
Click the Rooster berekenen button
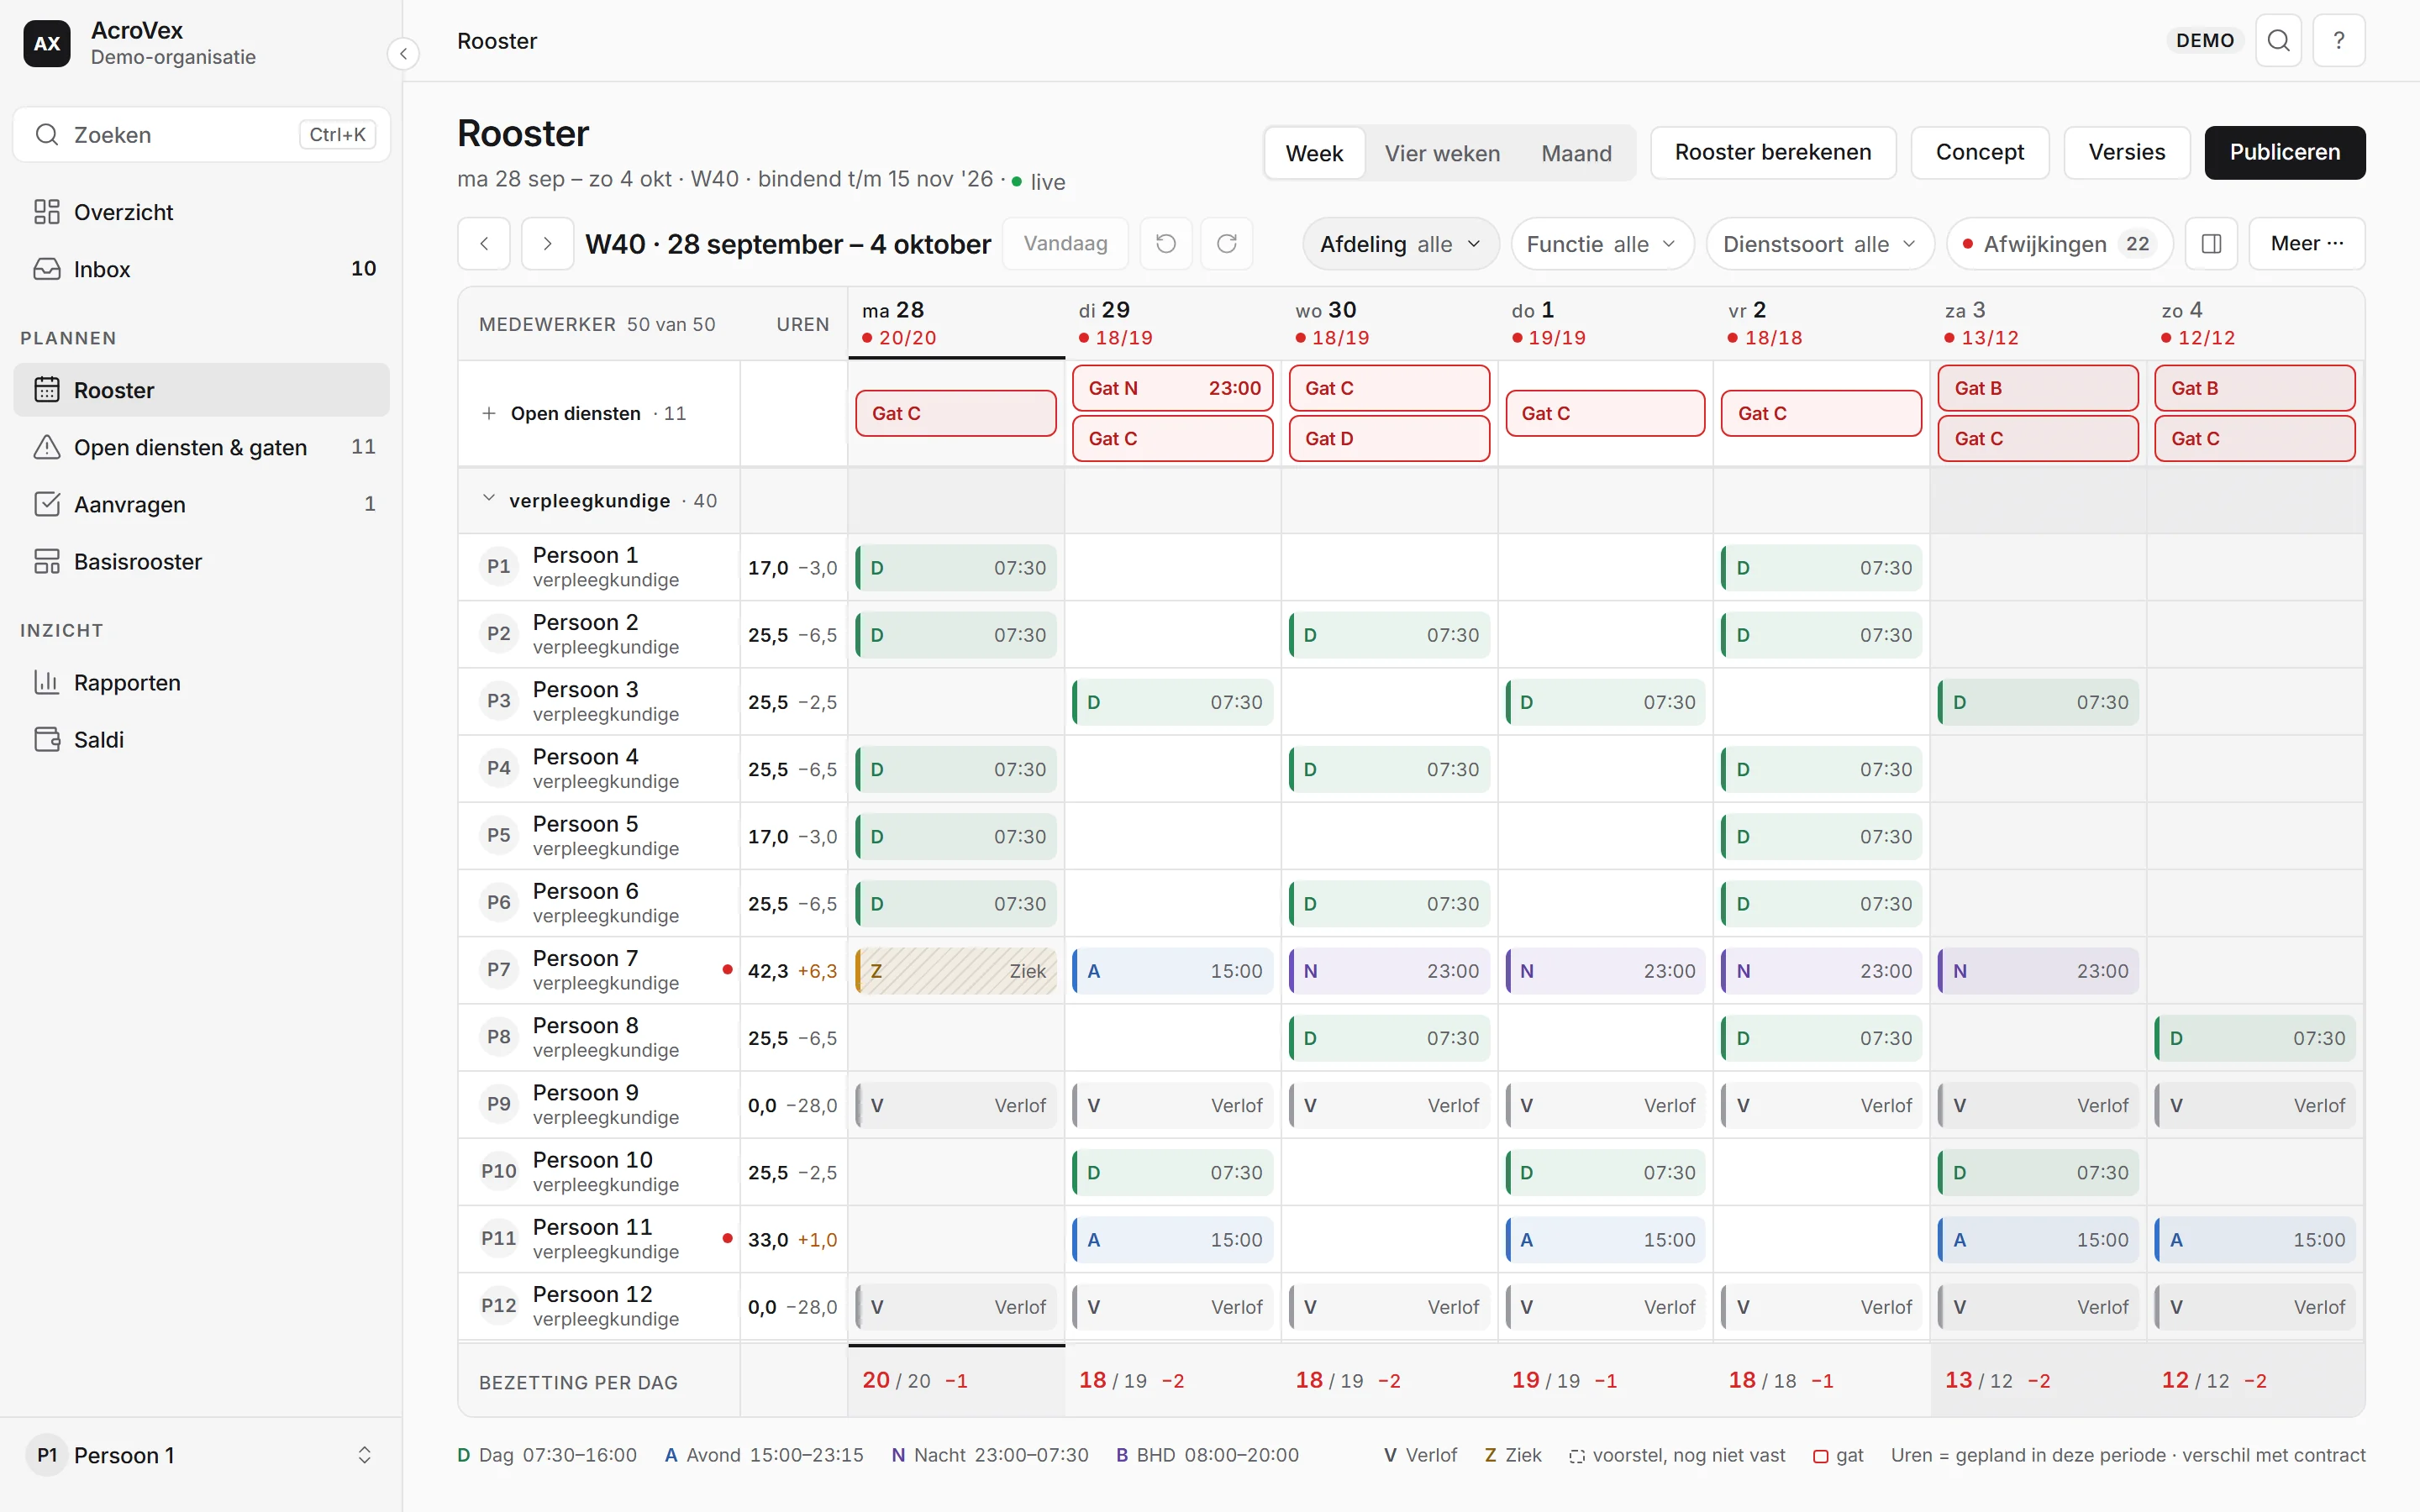[1772, 153]
